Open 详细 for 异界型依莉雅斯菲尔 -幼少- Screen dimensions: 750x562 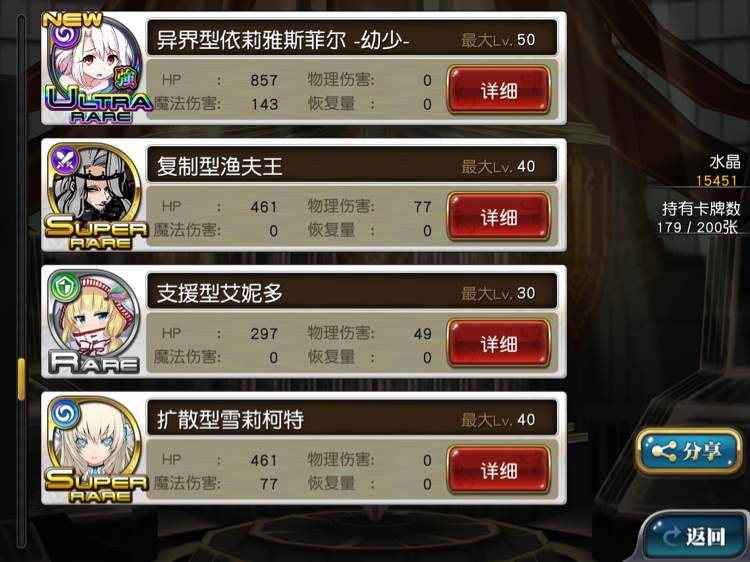click(498, 90)
